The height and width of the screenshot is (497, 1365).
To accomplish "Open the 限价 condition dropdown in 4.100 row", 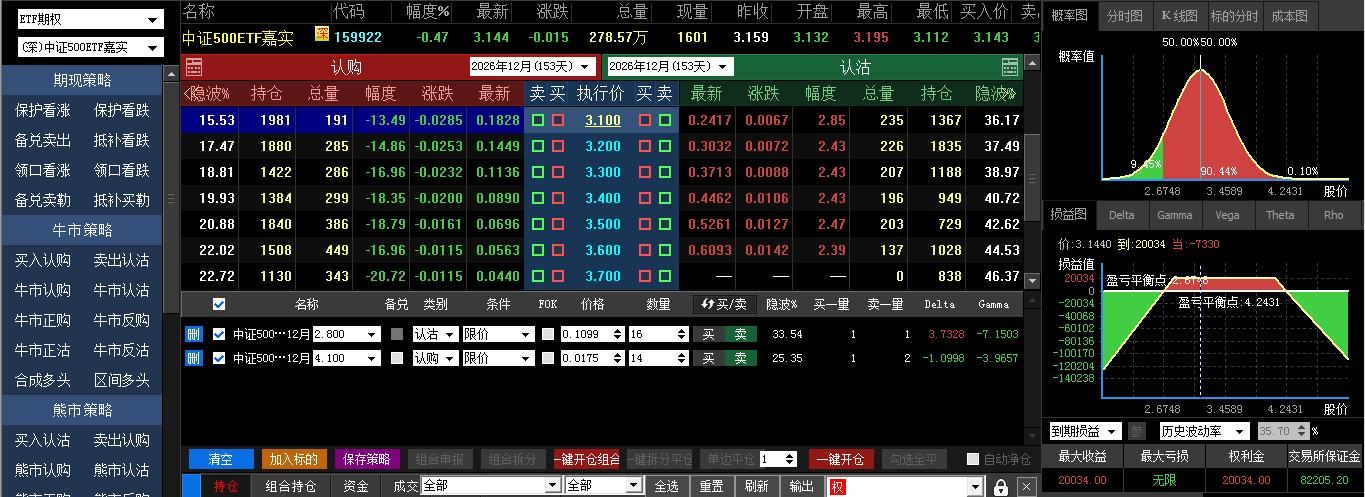I will (x=498, y=357).
